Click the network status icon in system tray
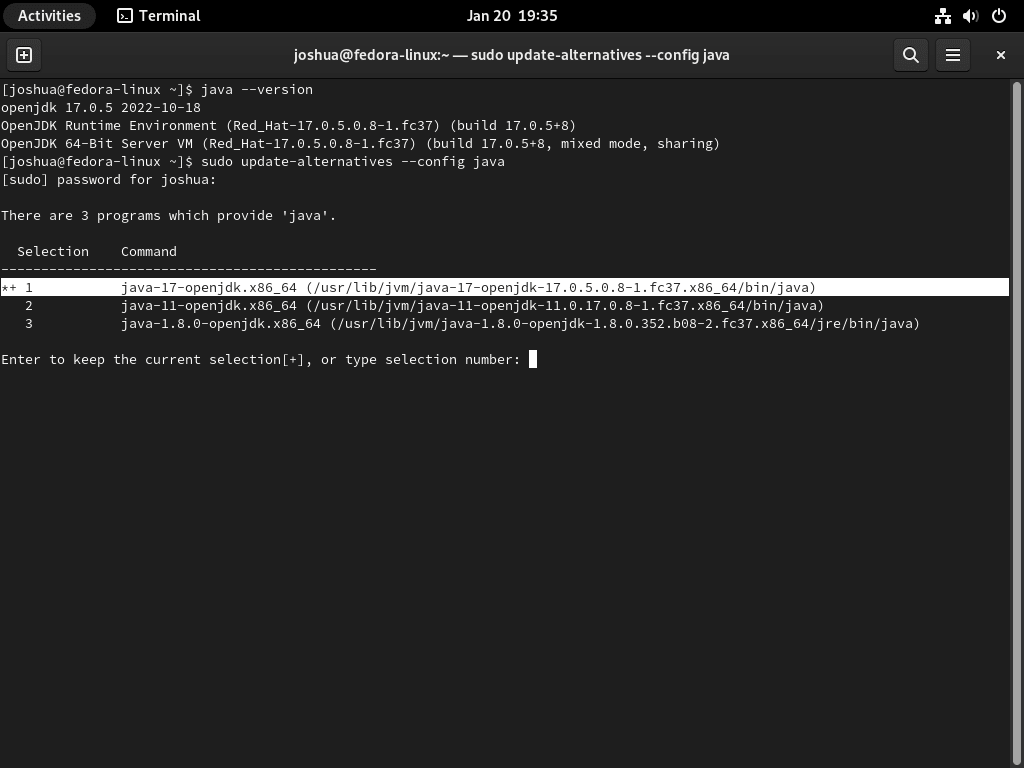Image resolution: width=1024 pixels, height=768 pixels. click(942, 15)
